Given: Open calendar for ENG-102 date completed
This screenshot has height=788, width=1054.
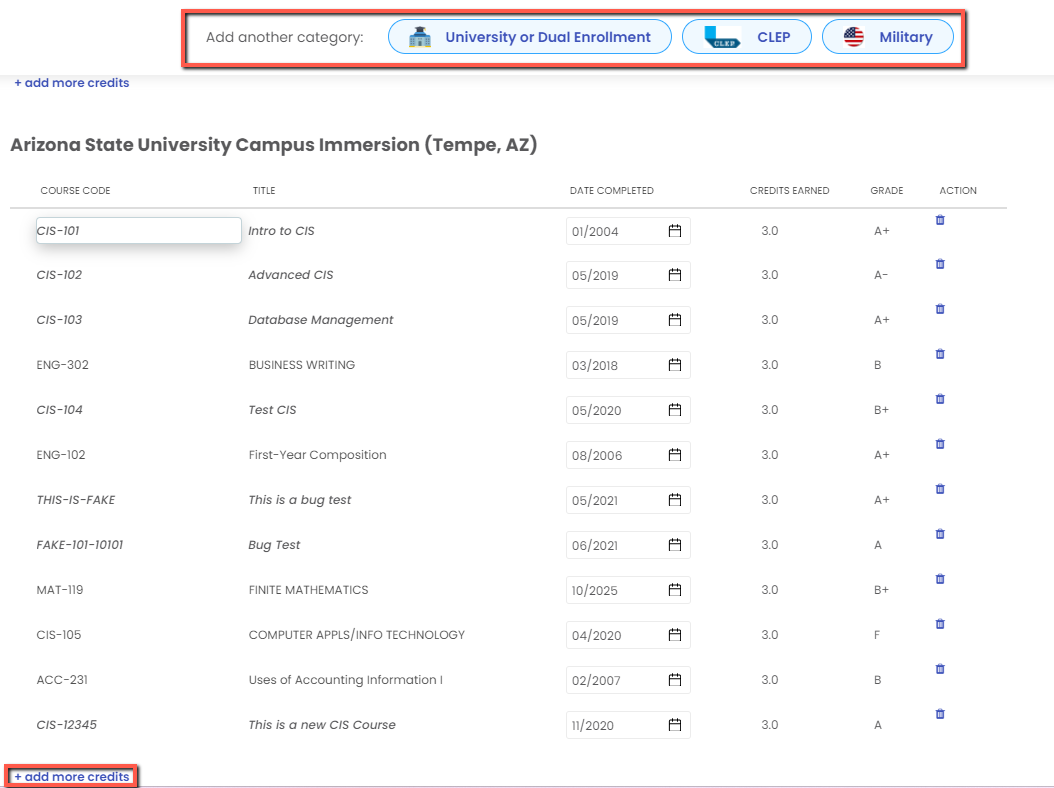Looking at the screenshot, I should click(x=675, y=455).
